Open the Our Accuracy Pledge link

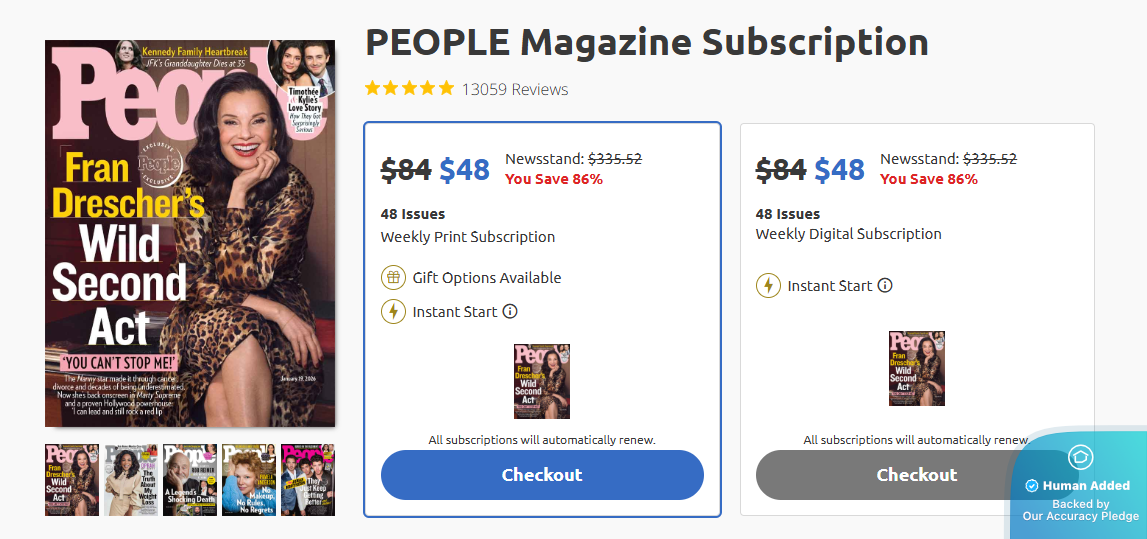[1080, 516]
